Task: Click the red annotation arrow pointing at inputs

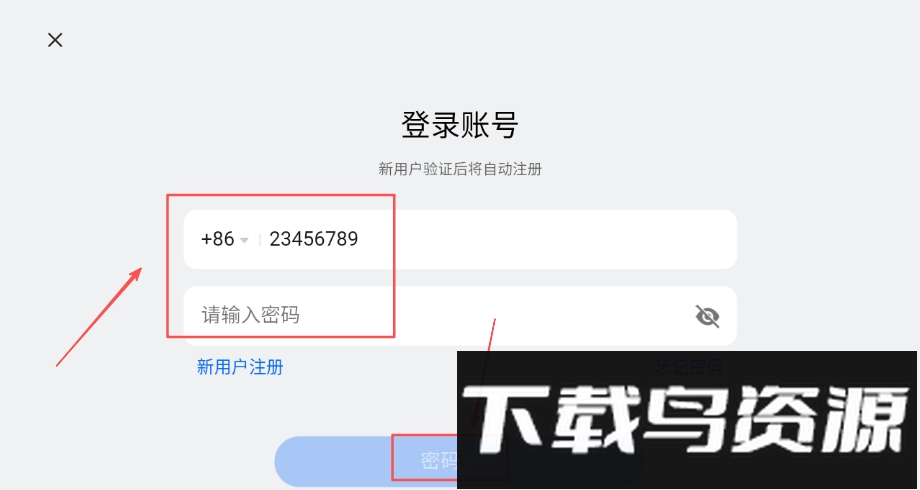Action: point(99,317)
